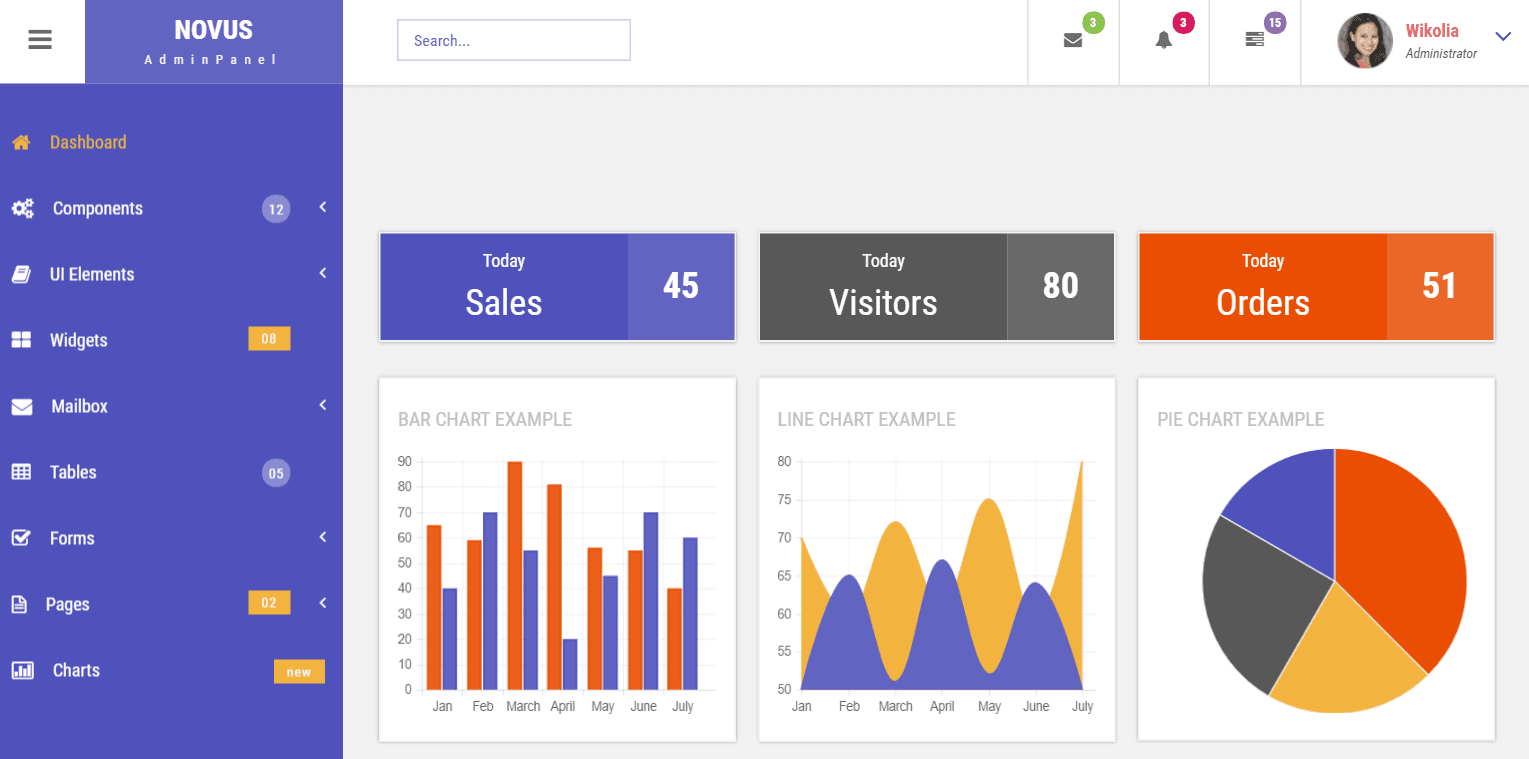Click the NOVUS AdminPanel logo
This screenshot has width=1529, height=759.
[x=213, y=42]
